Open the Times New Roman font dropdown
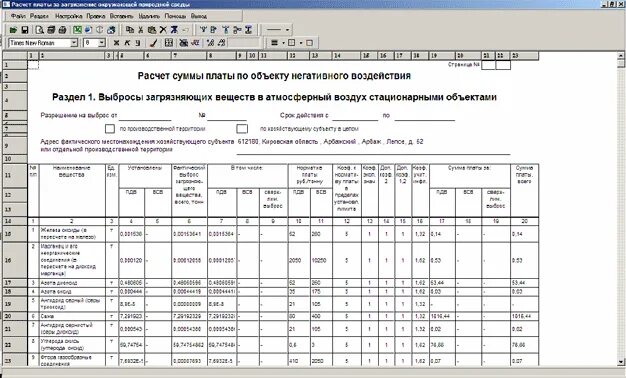Image resolution: width=626 pixels, height=378 pixels. 74,43
